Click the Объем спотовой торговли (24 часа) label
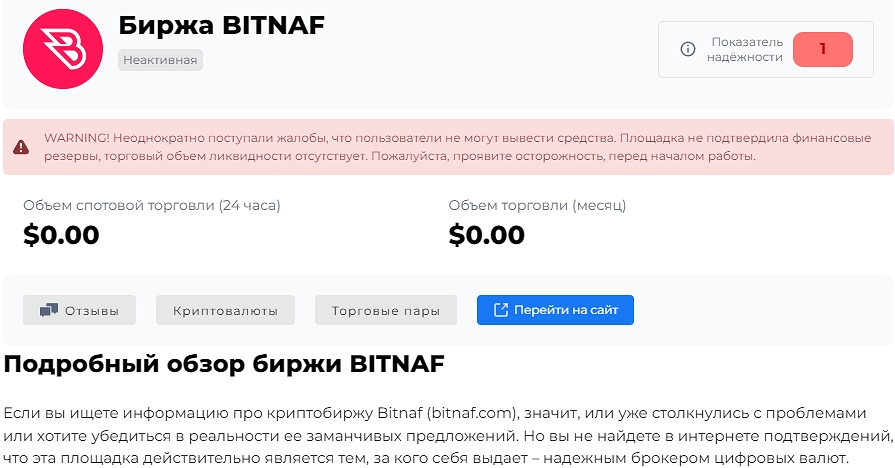Screen dimensions: 895x468 tap(152, 205)
